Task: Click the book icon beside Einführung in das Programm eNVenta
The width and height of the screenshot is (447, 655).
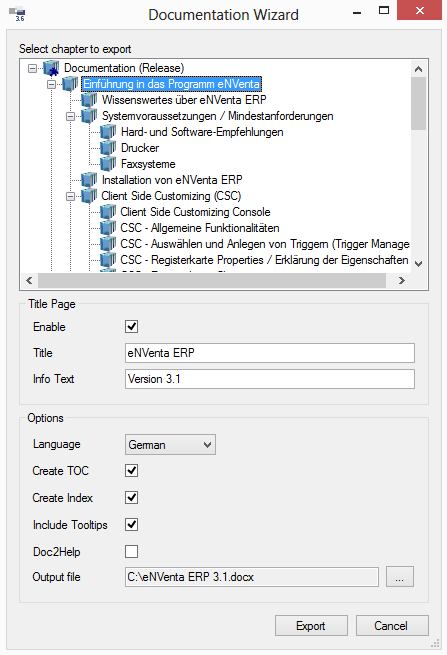Action: coord(70,84)
